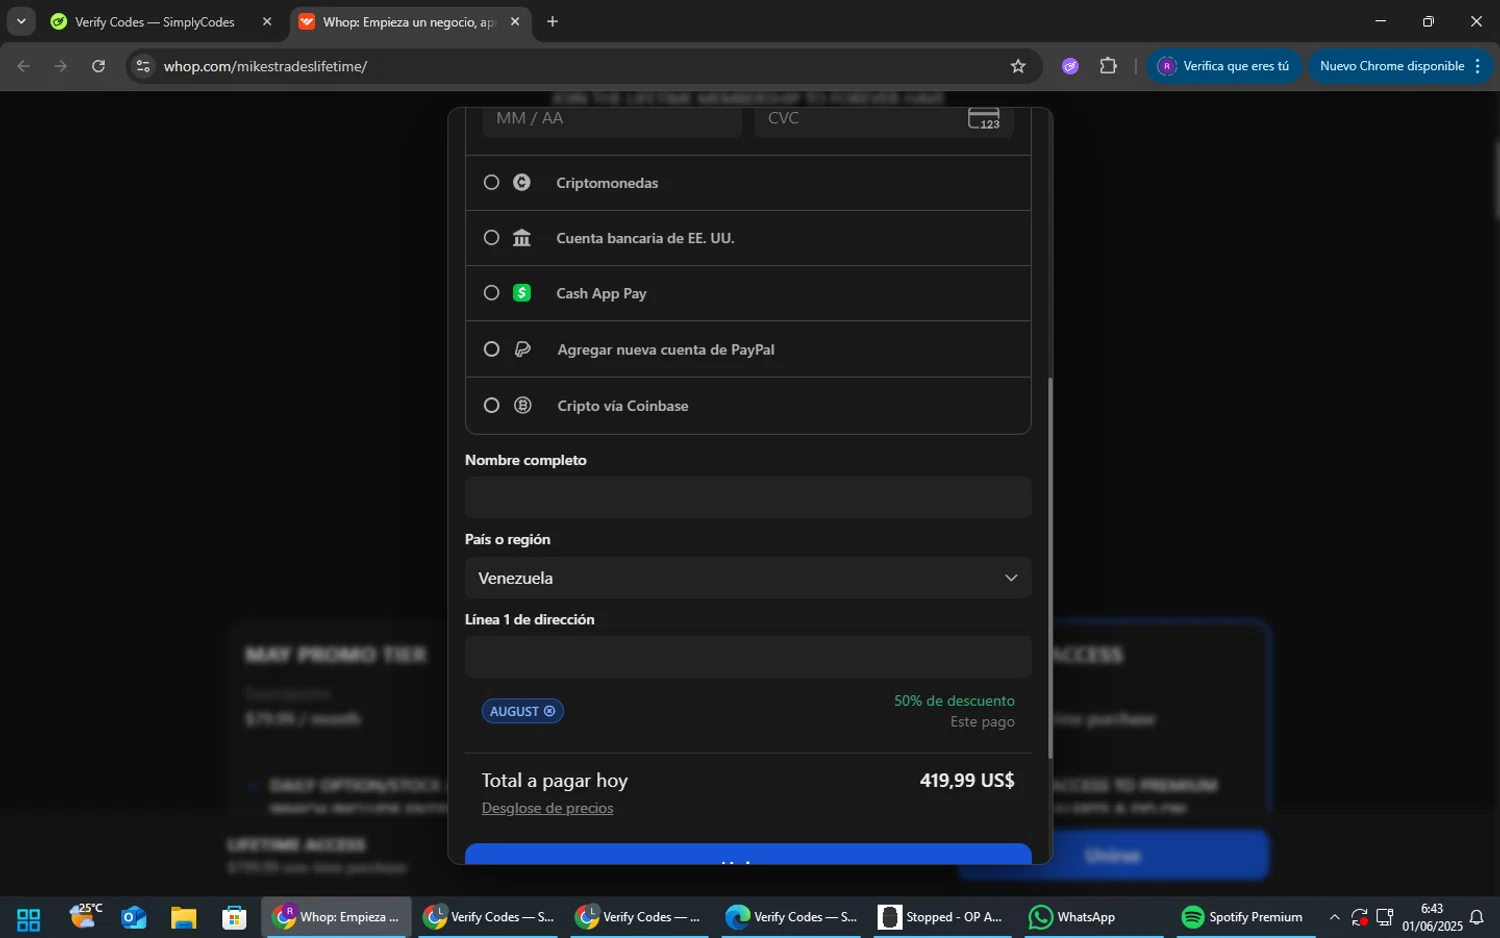Open Microsoft Store from the taskbar
This screenshot has height=938, width=1500.
pyautogui.click(x=234, y=918)
